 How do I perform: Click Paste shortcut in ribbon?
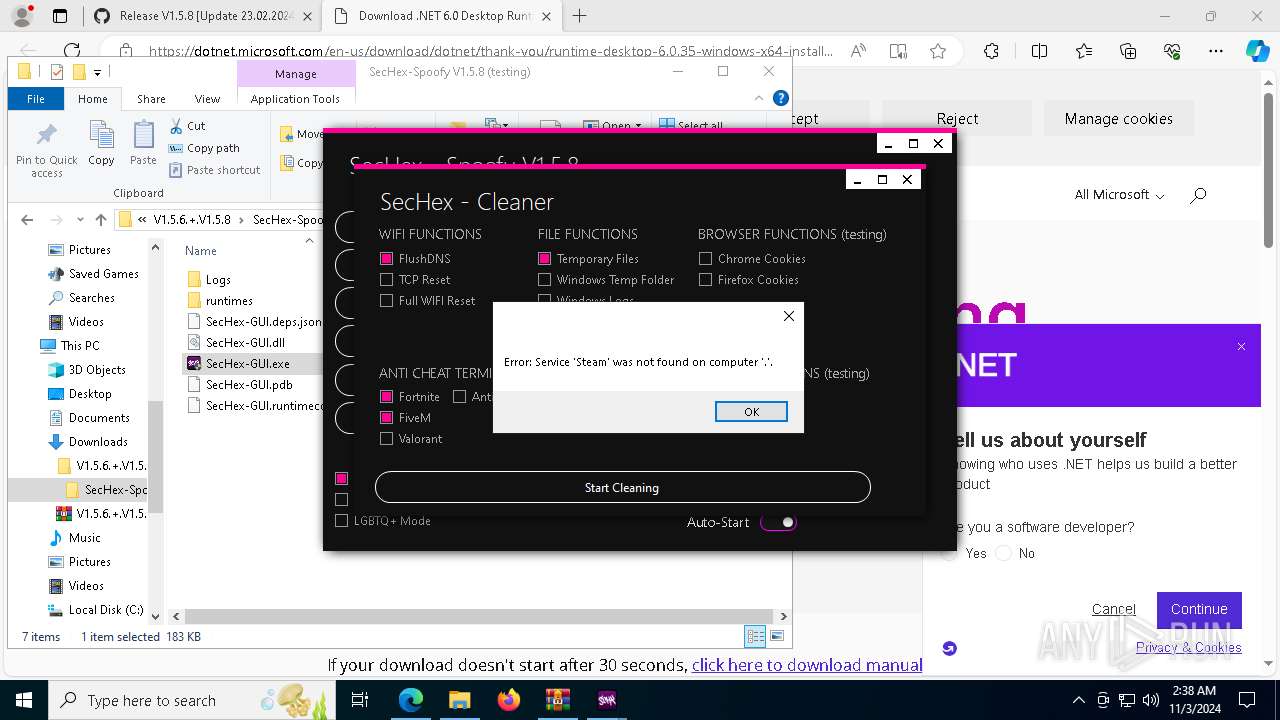click(214, 170)
